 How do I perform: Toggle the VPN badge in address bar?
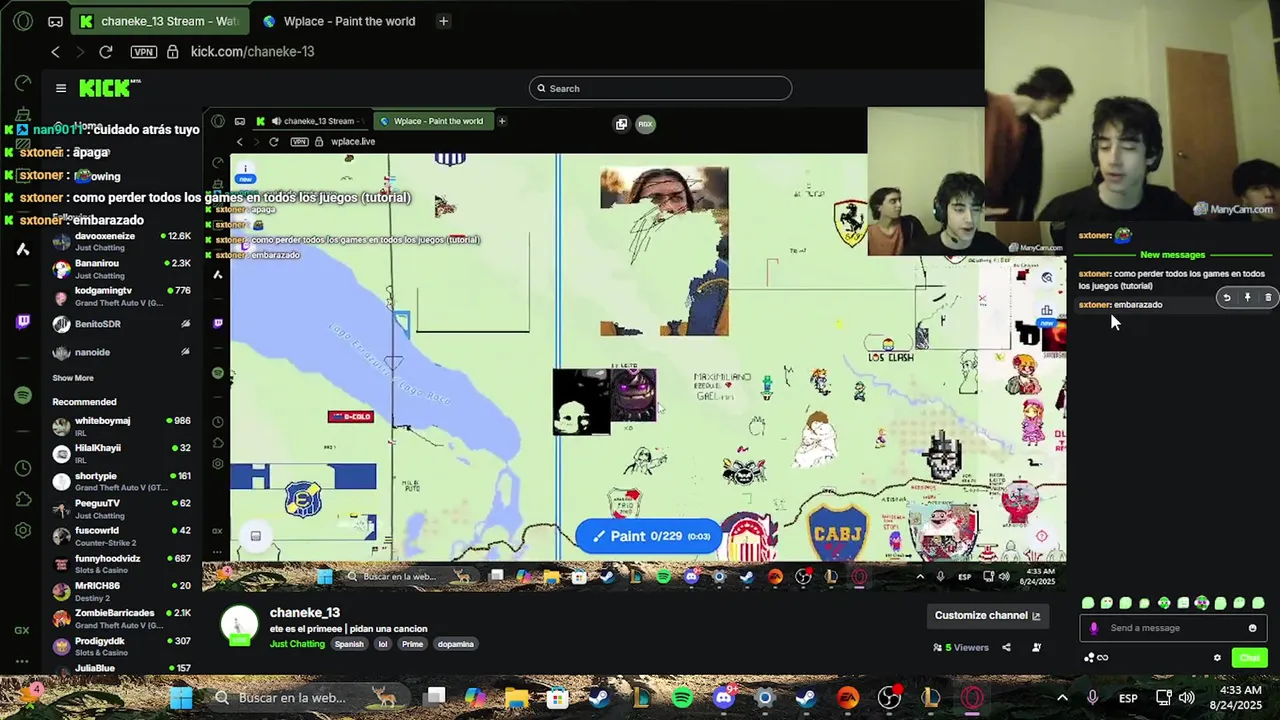(x=144, y=52)
